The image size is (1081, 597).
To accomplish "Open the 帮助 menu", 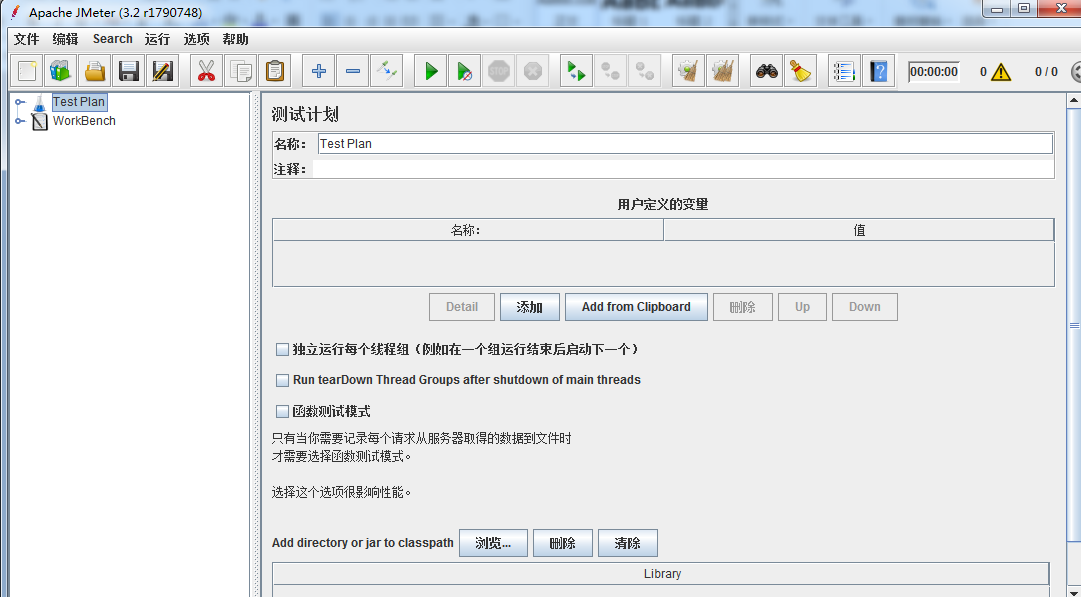I will tap(236, 39).
